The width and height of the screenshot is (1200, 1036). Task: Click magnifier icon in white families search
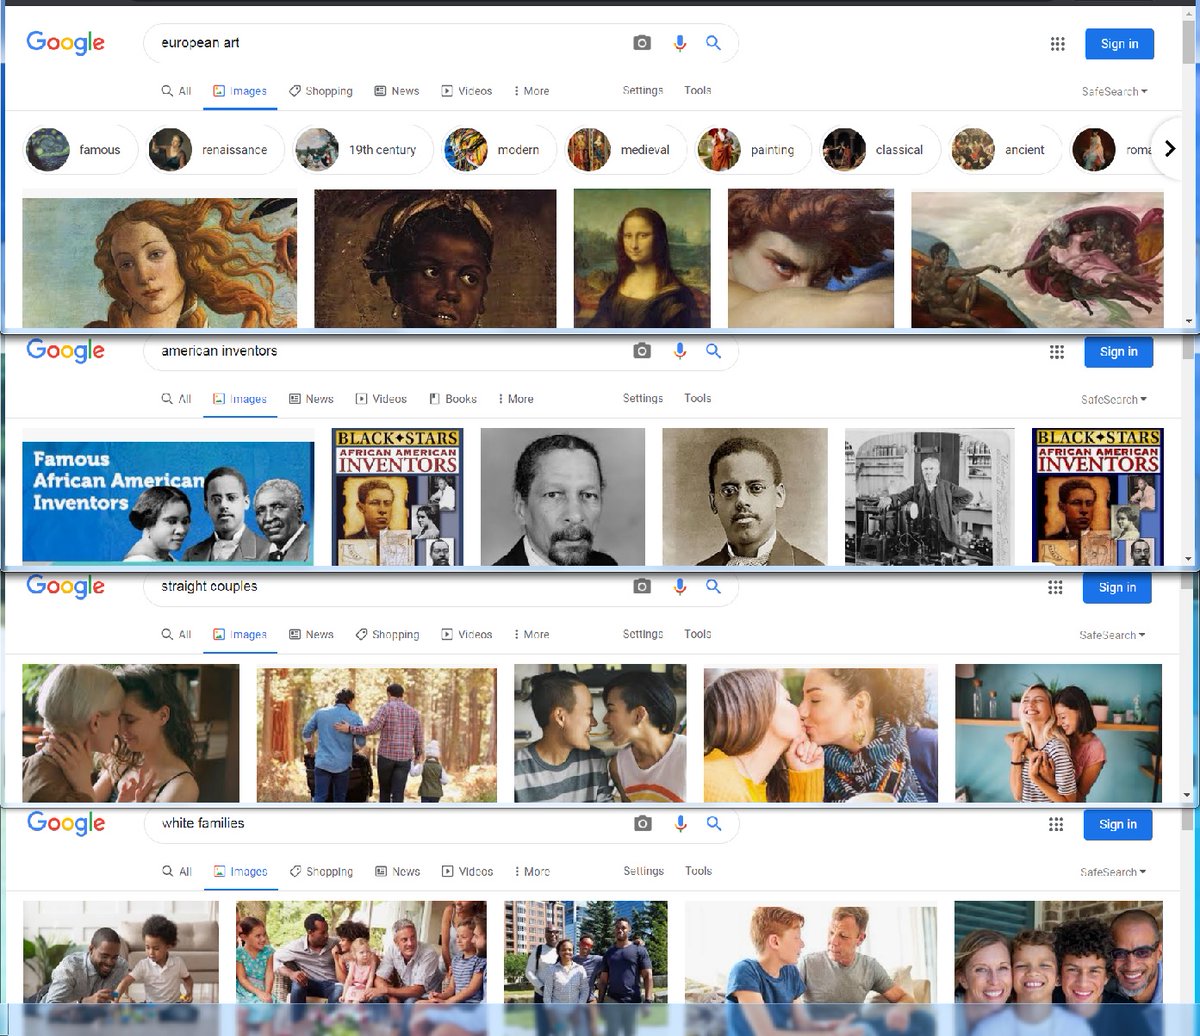click(713, 823)
